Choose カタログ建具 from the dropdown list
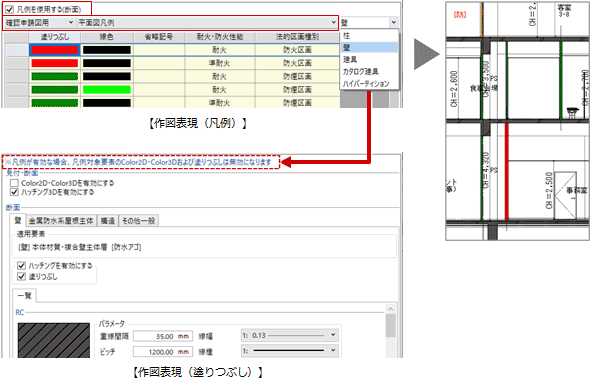This screenshot has width=590, height=387. 369,71
